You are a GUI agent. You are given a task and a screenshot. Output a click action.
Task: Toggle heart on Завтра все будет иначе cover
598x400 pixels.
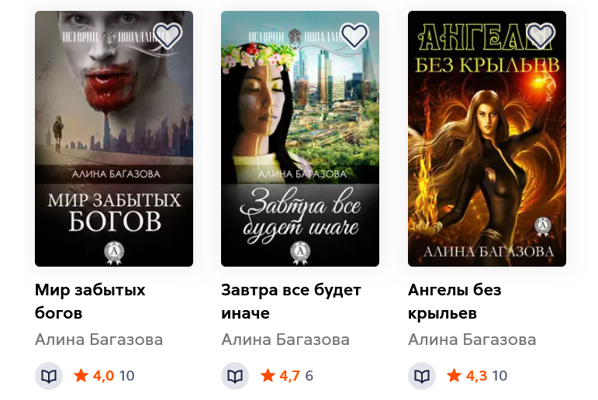pyautogui.click(x=354, y=35)
